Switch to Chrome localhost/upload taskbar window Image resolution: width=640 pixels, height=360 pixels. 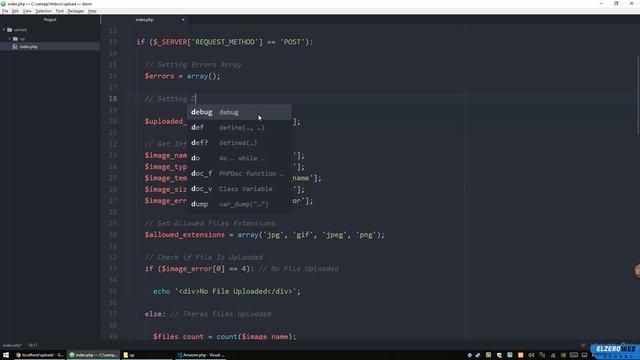[x=40, y=355]
